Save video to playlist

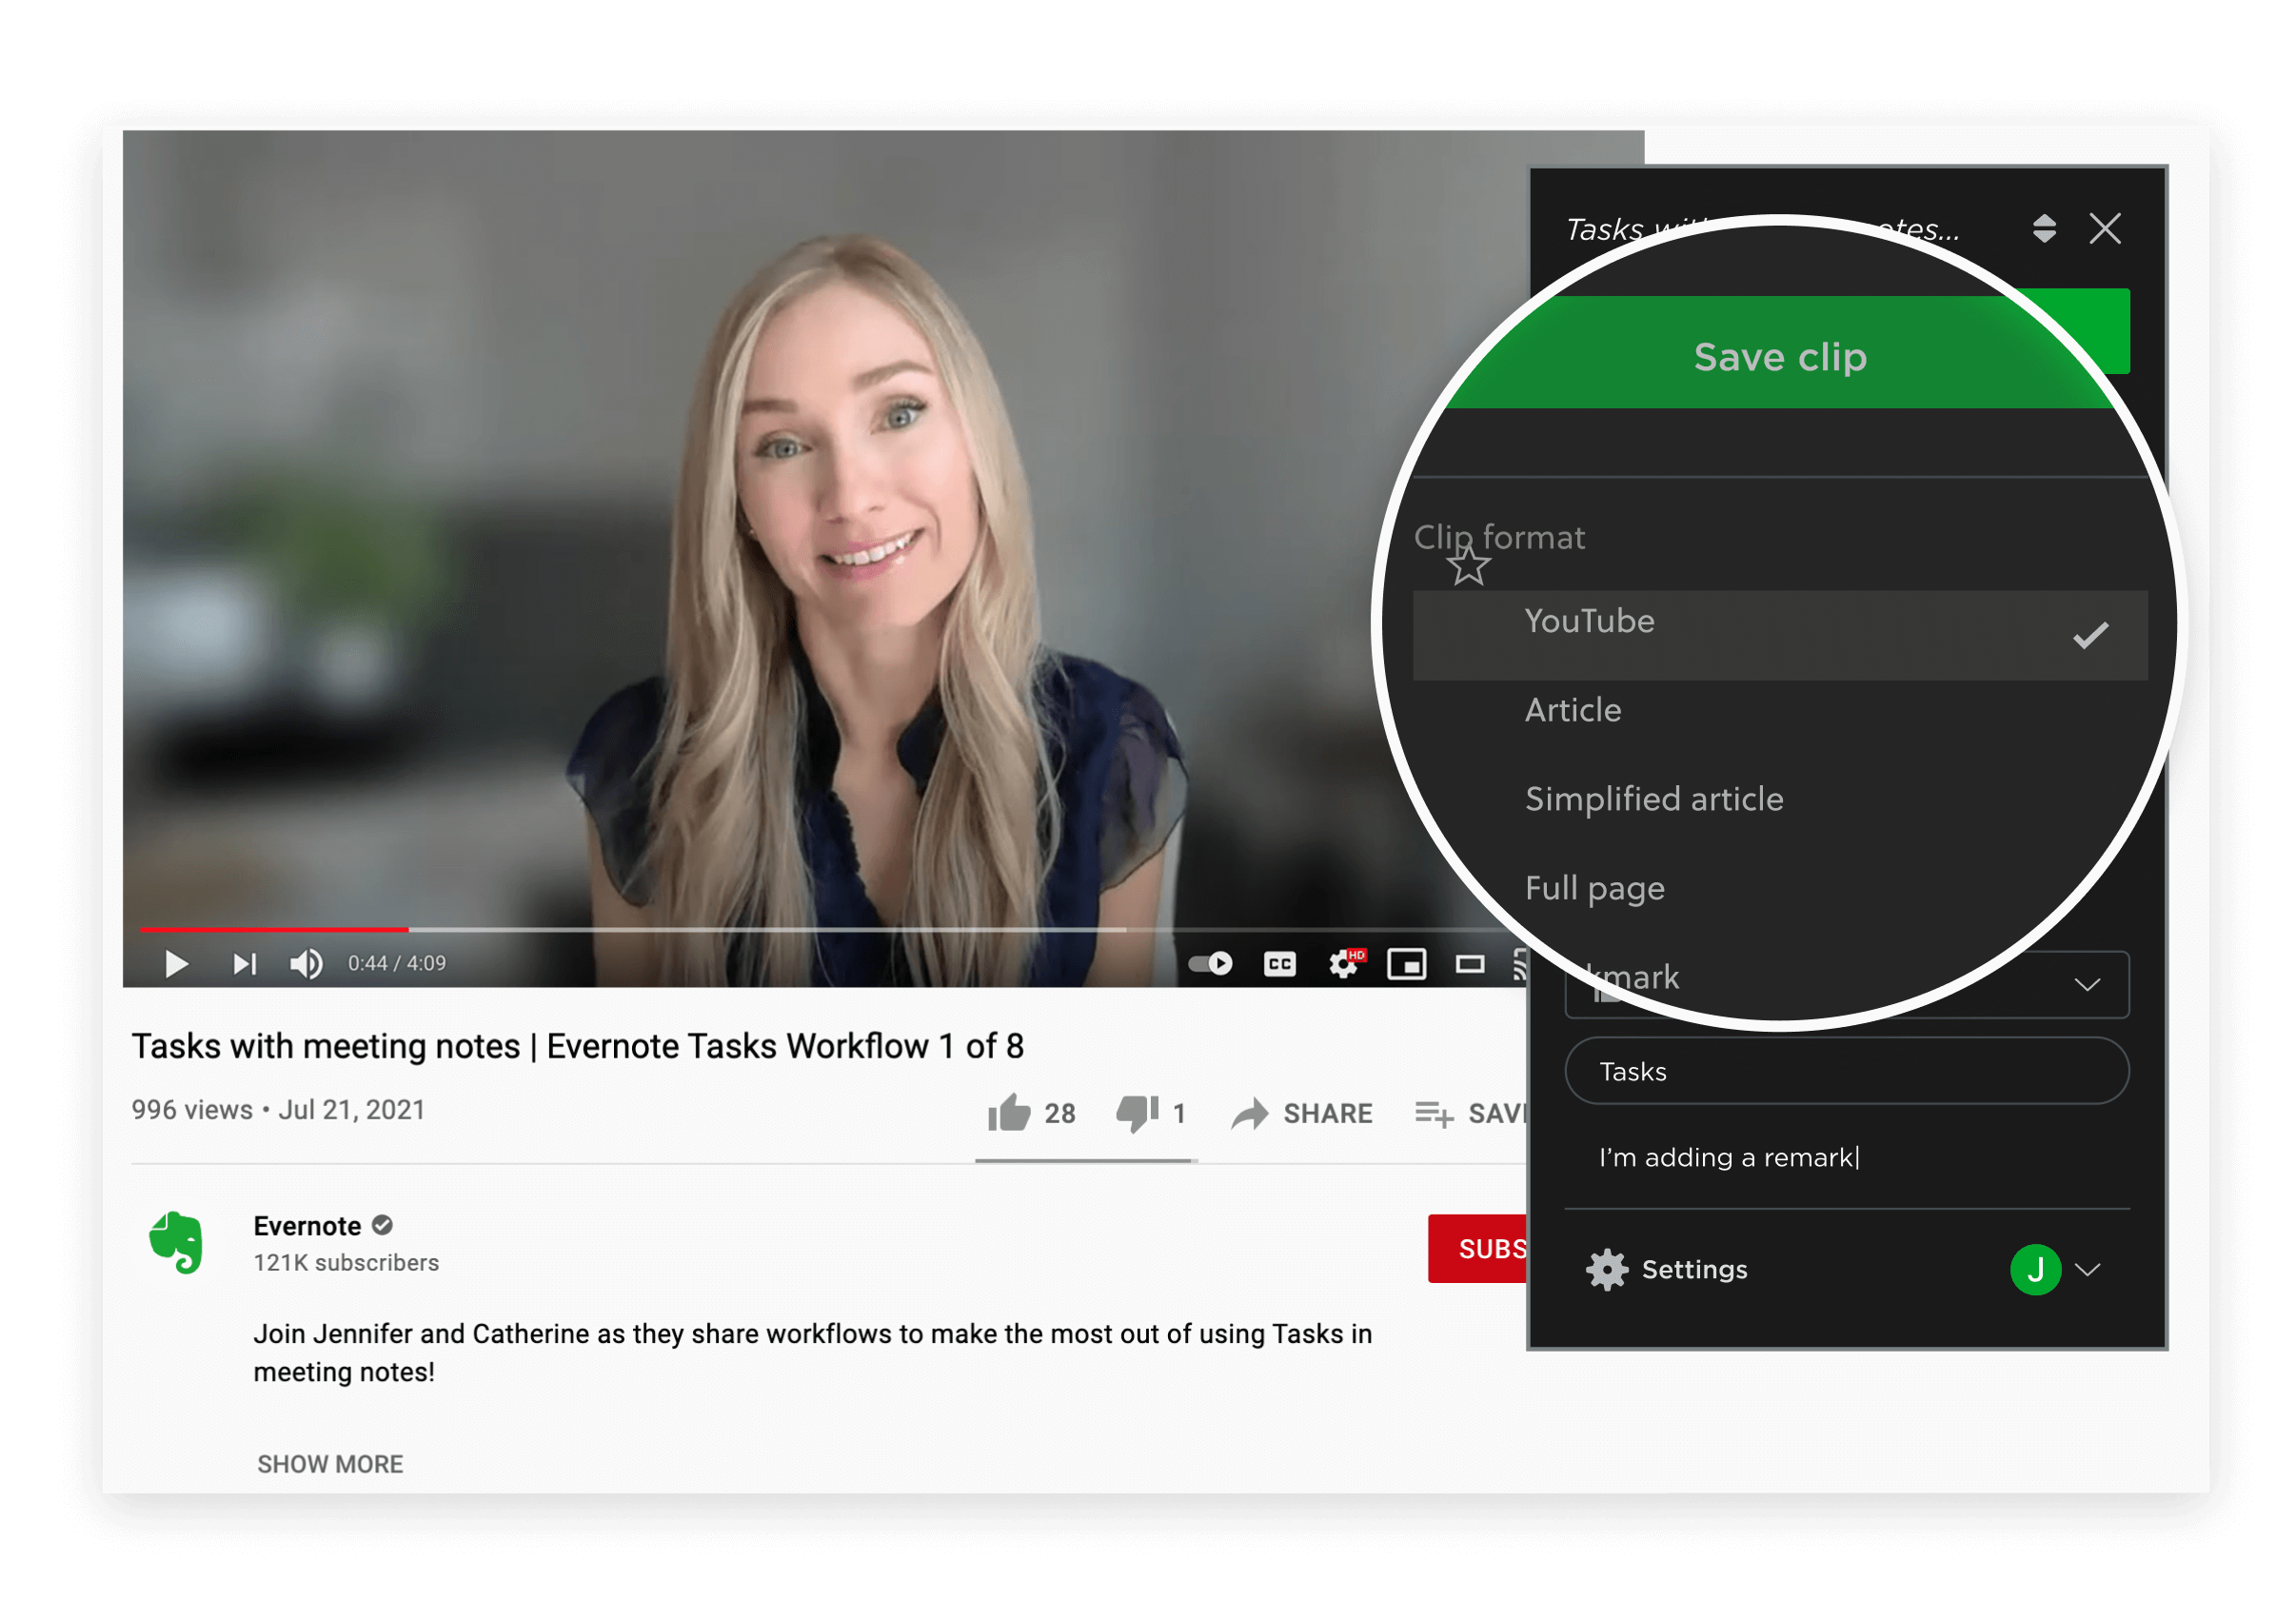[x=1470, y=1113]
